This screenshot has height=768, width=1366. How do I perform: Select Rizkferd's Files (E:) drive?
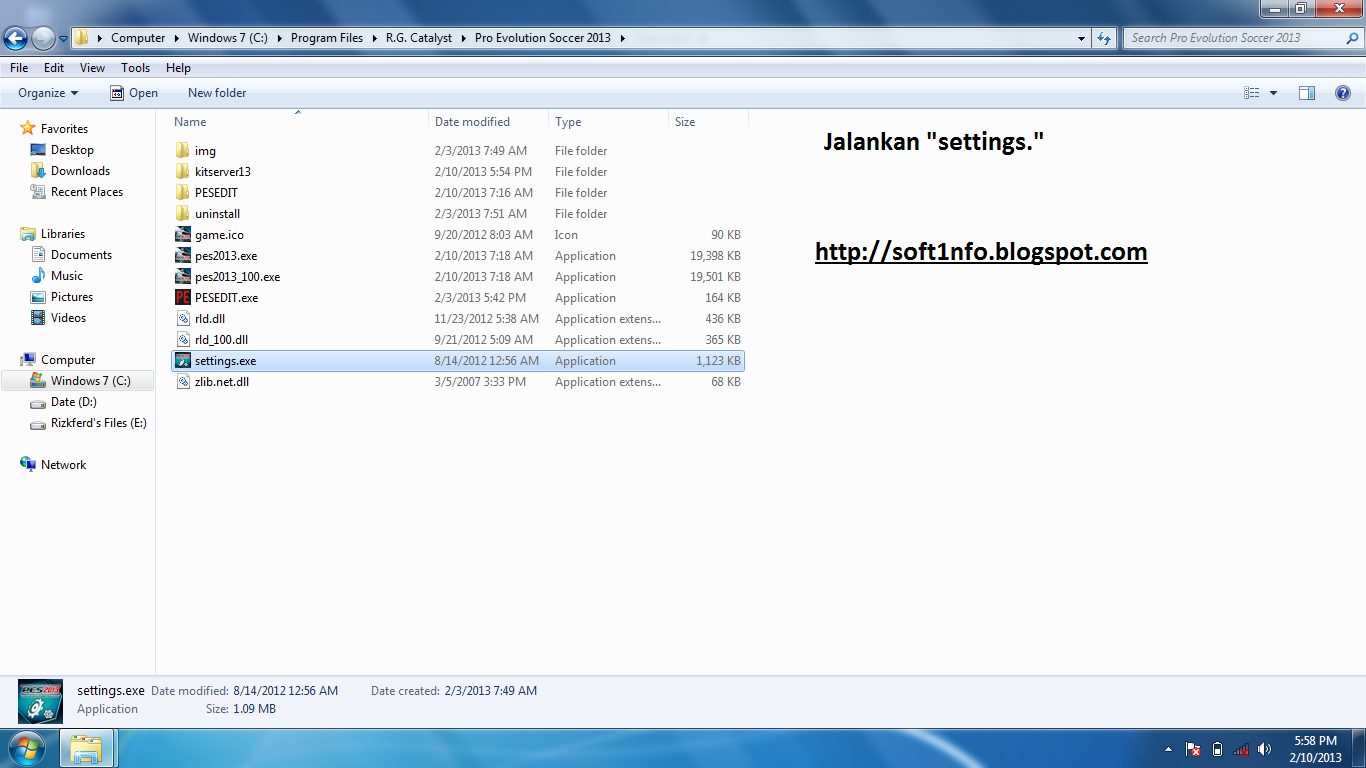coord(99,423)
